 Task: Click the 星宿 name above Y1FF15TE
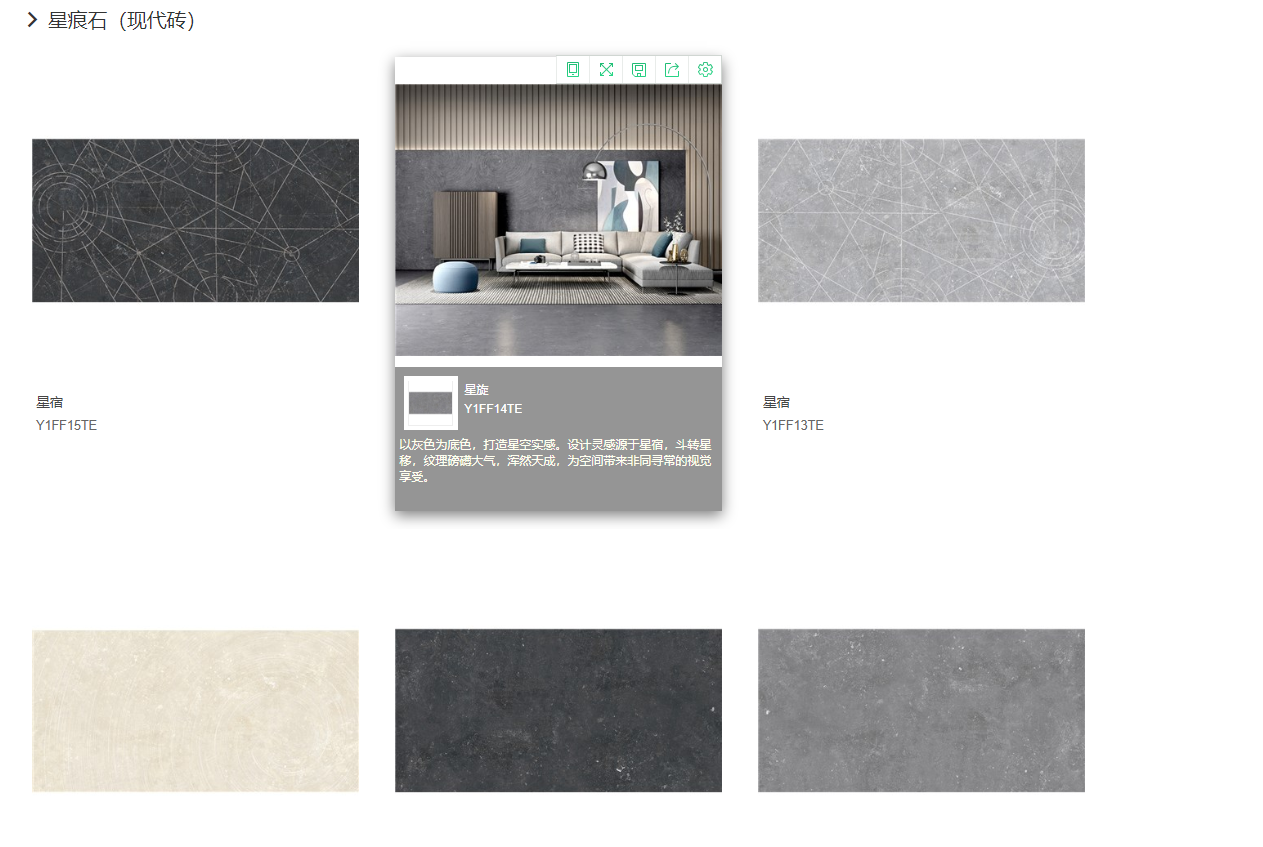point(50,402)
